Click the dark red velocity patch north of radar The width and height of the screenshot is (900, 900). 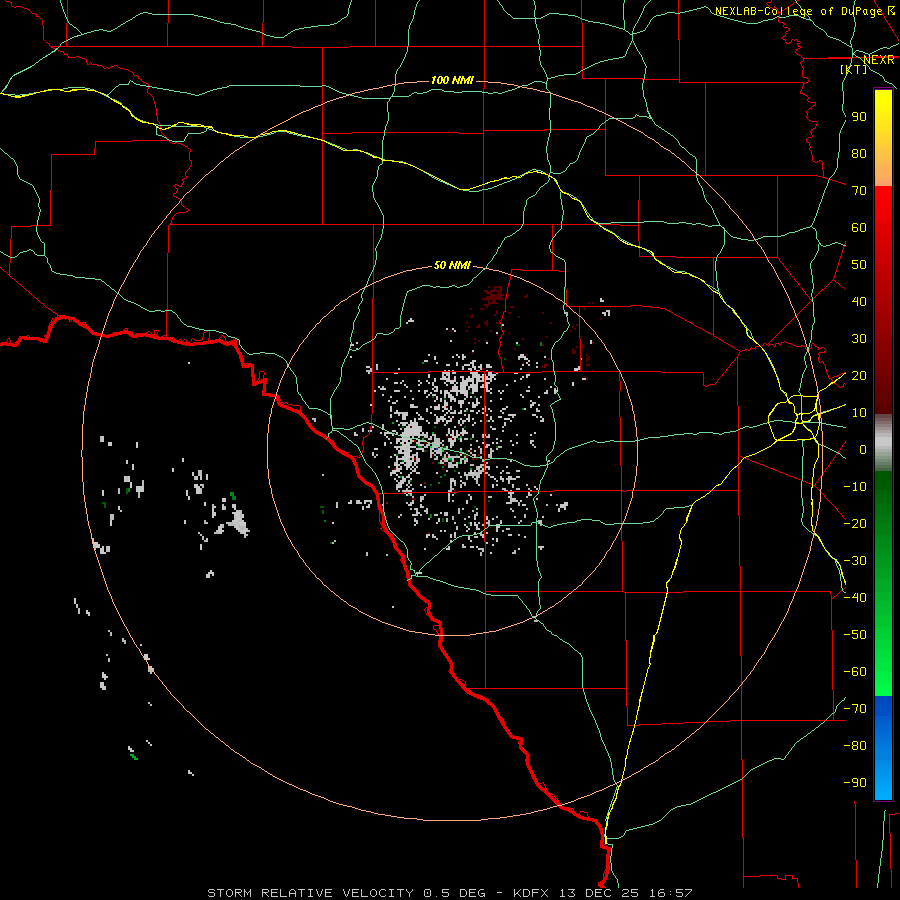[494, 296]
